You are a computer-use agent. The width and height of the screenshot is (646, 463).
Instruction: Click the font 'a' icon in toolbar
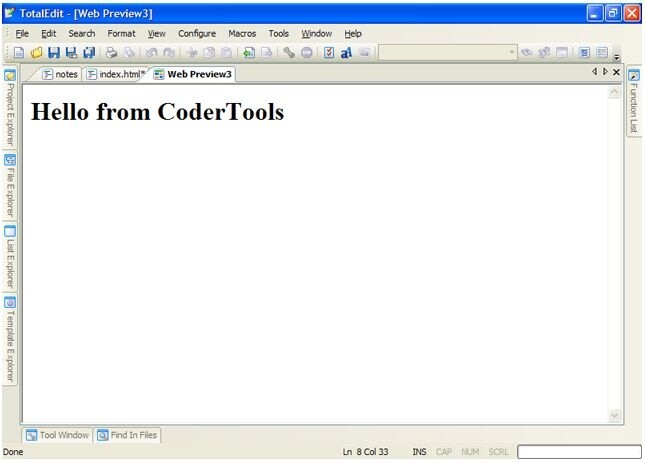pyautogui.click(x=346, y=52)
